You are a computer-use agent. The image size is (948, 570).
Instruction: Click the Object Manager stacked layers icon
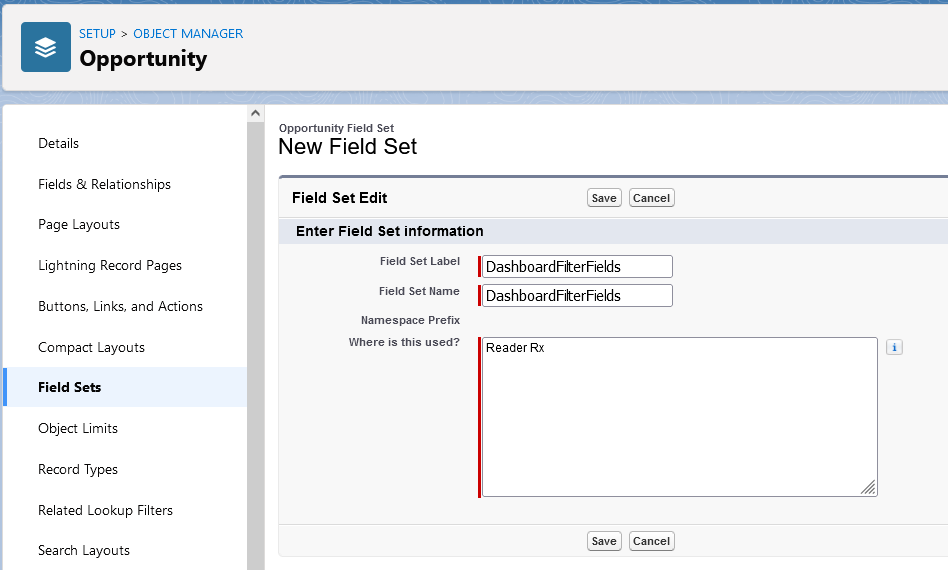[x=46, y=47]
